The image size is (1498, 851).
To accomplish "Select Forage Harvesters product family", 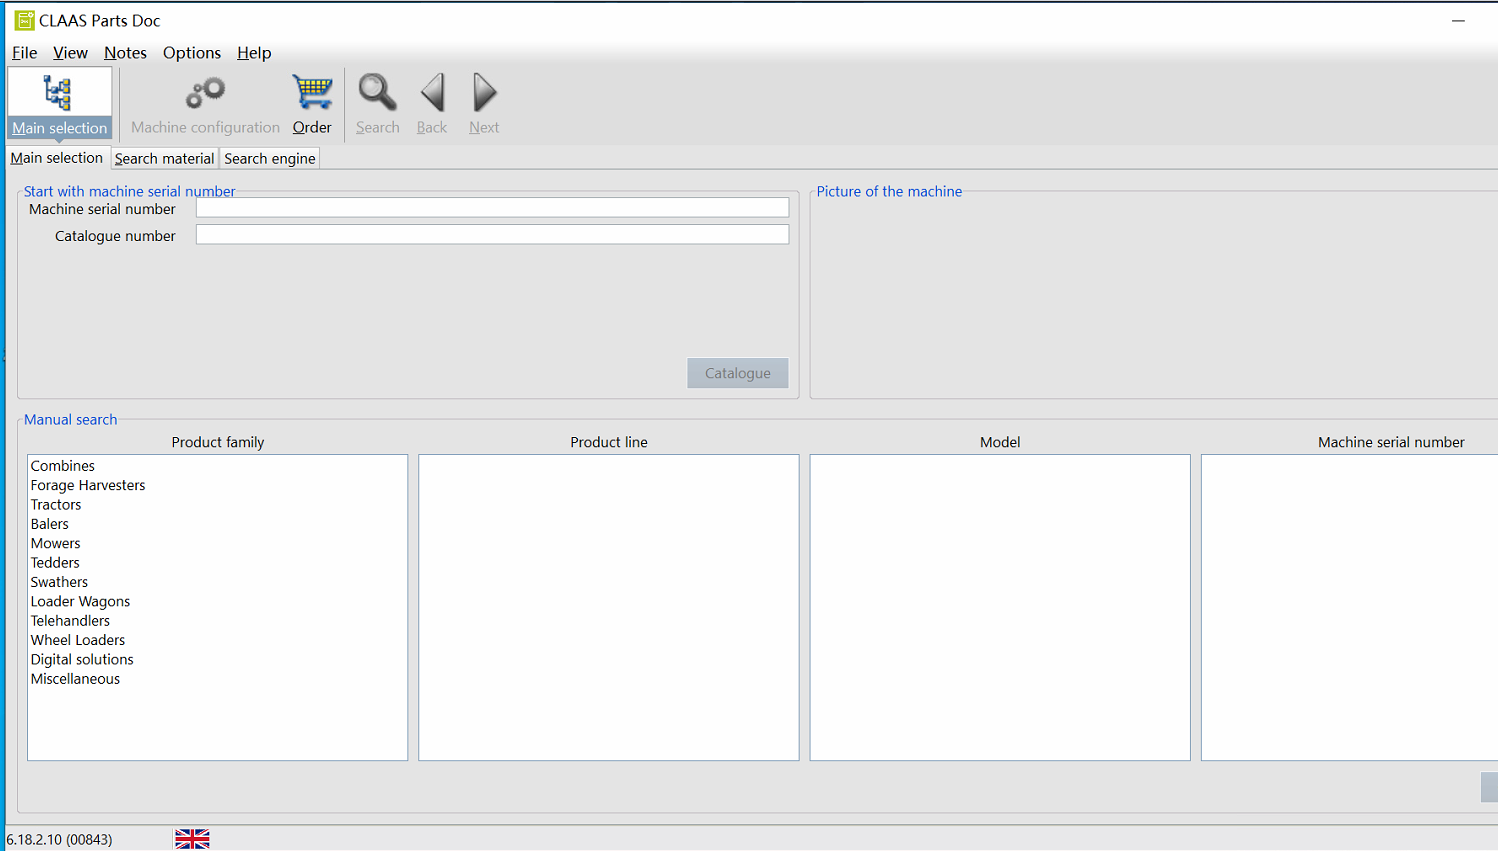I will coord(217,485).
